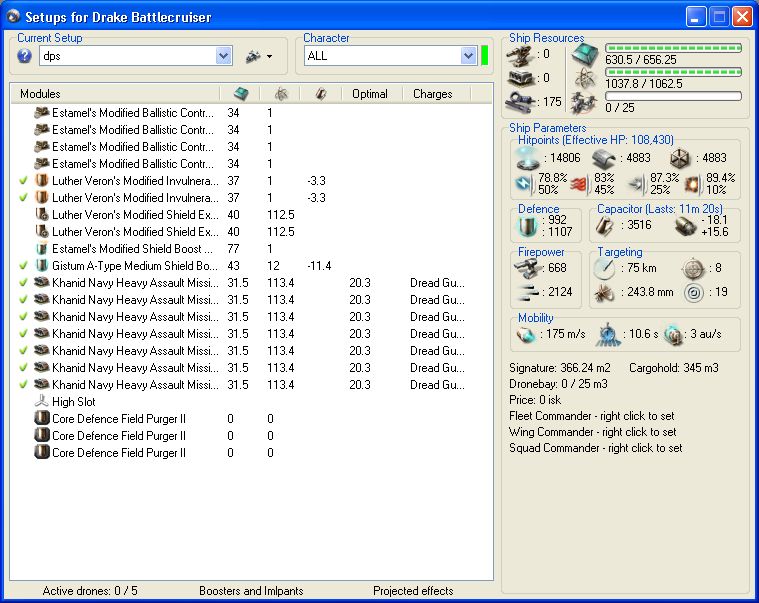Toggle checkmark on Gistum A-Type Medium Shield Booster

(x=24, y=266)
